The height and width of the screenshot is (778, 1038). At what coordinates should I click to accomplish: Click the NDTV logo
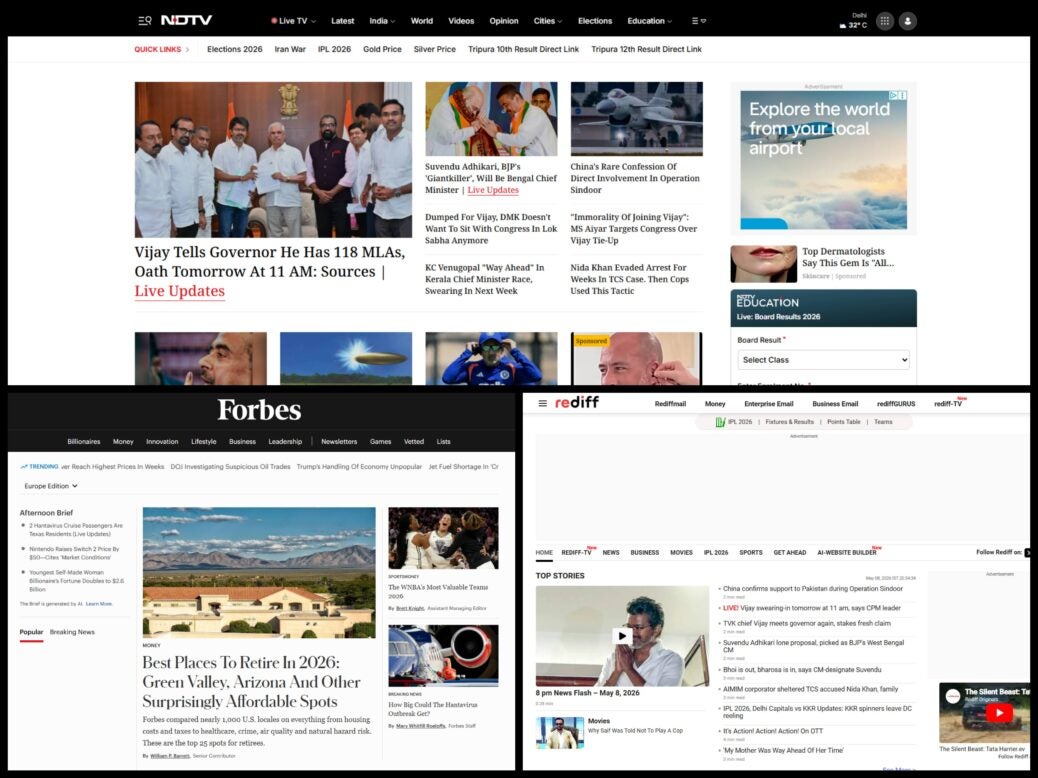pyautogui.click(x=187, y=21)
